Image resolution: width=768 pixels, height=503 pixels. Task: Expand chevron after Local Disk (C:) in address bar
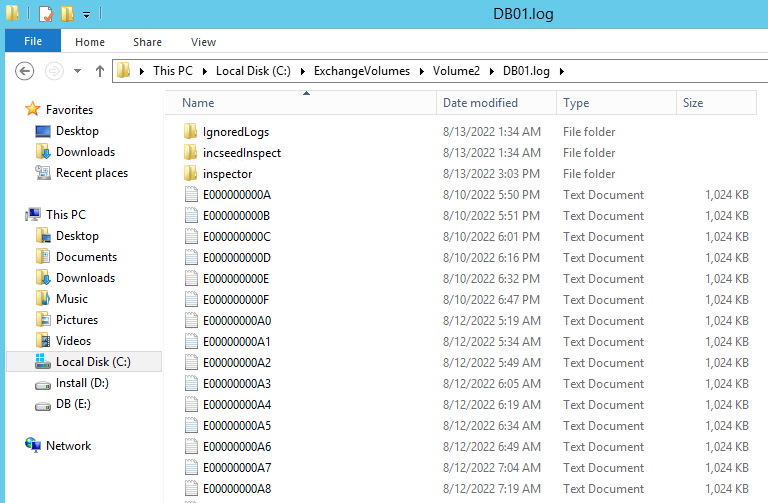[x=303, y=72]
